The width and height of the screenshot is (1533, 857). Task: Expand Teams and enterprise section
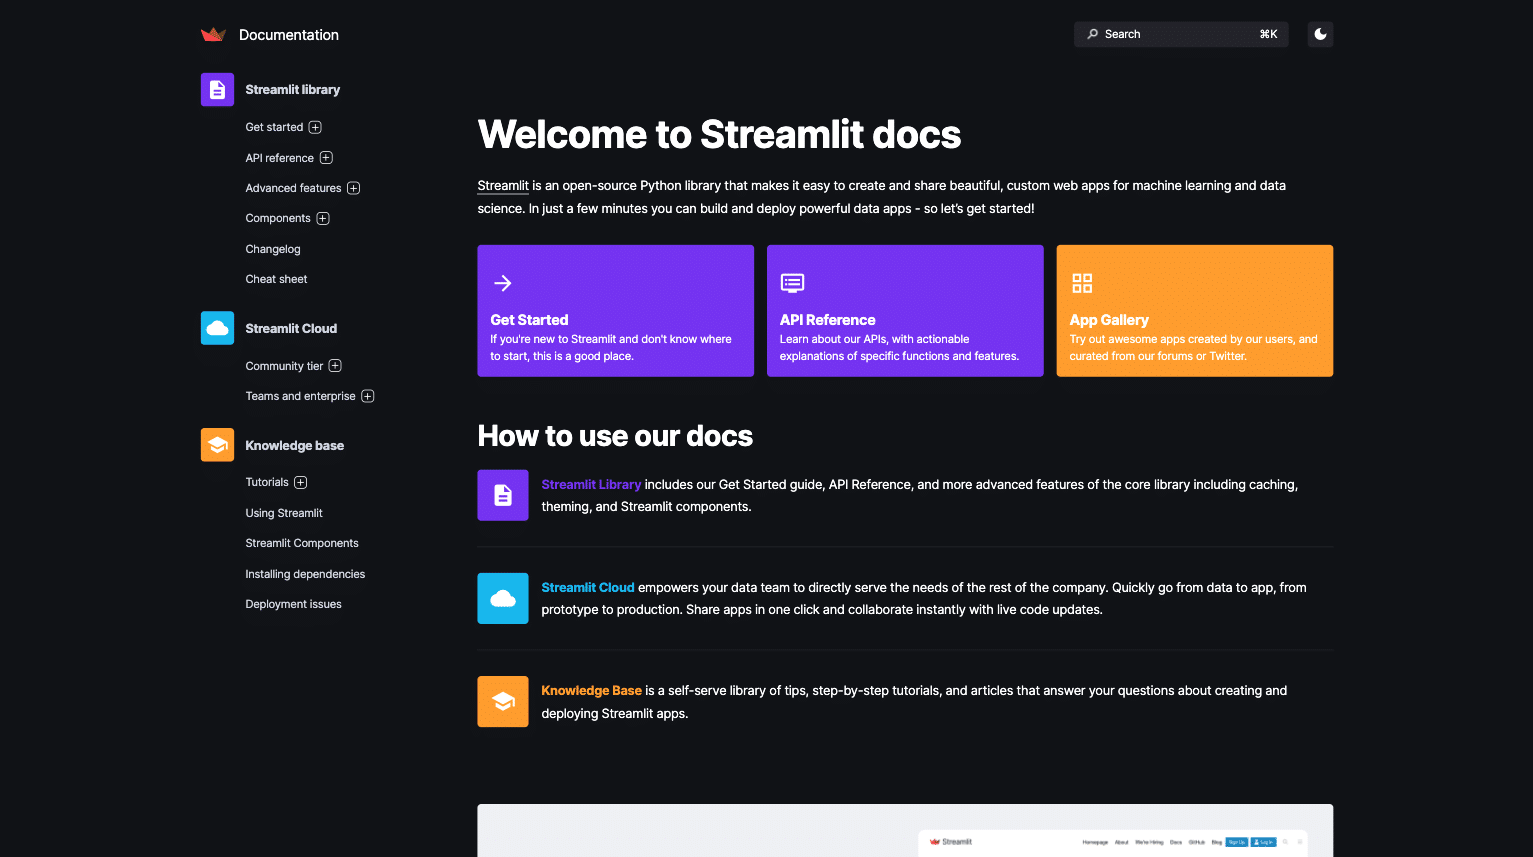[x=368, y=396]
